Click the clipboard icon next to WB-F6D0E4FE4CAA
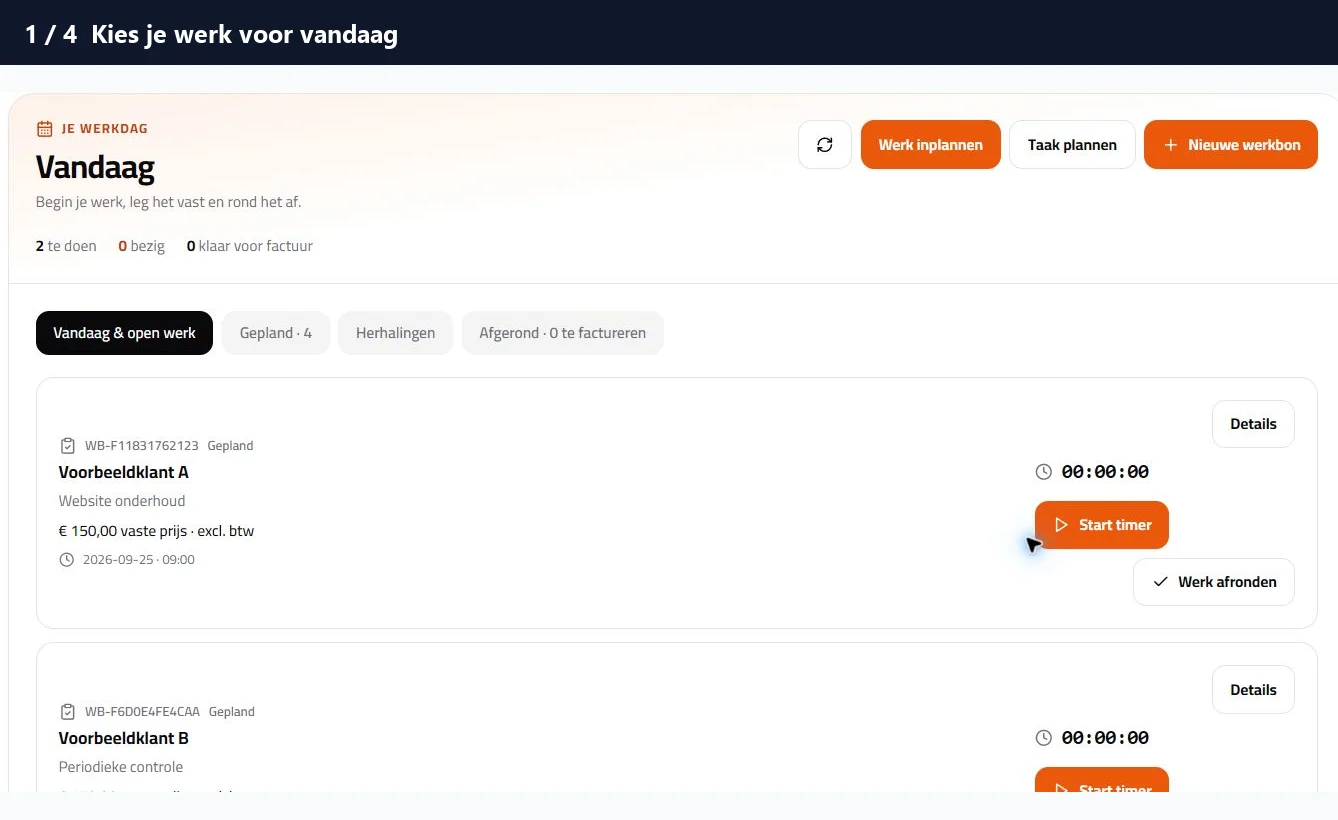 pyautogui.click(x=68, y=711)
